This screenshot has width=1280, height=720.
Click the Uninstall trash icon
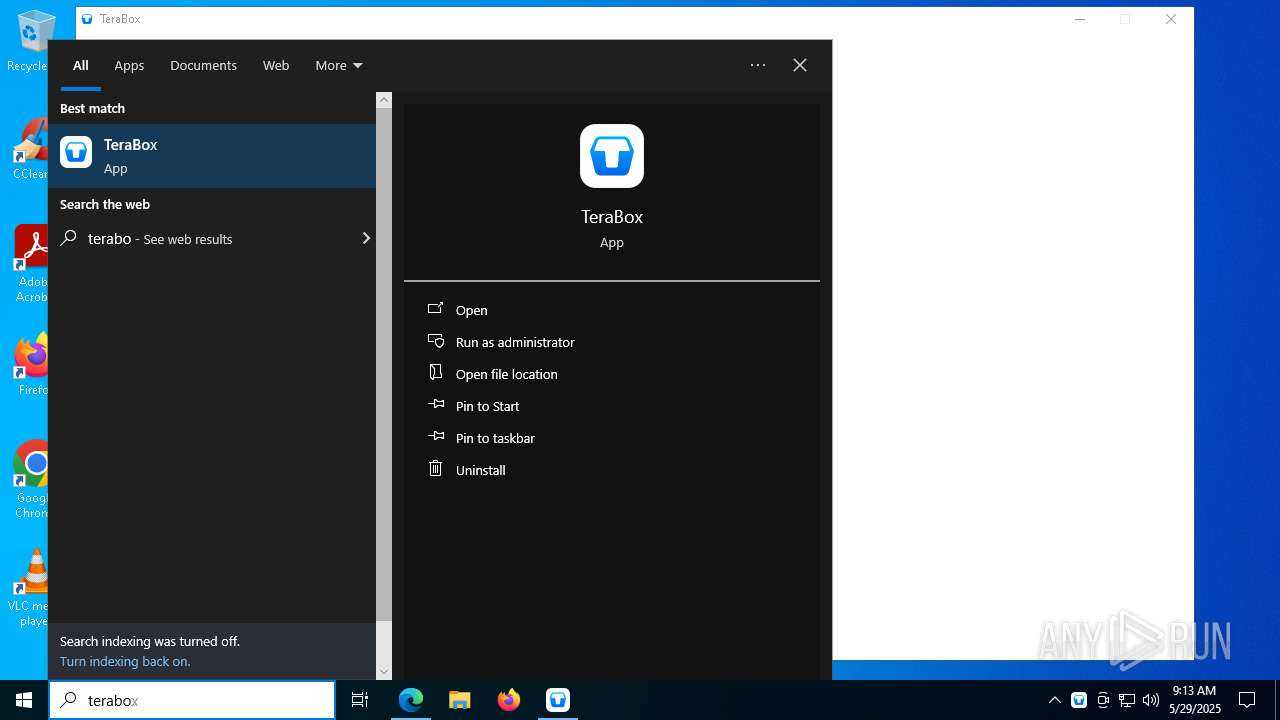[435, 469]
